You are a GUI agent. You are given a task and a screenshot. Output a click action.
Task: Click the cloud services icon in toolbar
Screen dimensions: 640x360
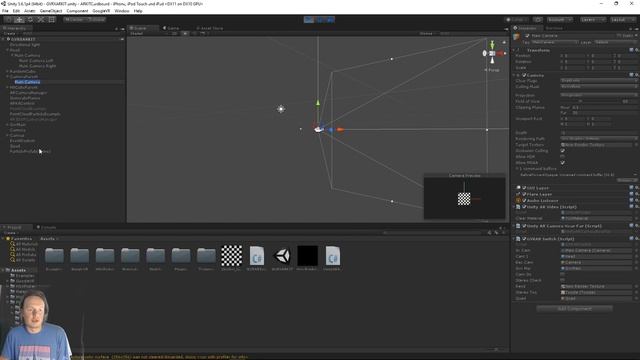point(538,20)
